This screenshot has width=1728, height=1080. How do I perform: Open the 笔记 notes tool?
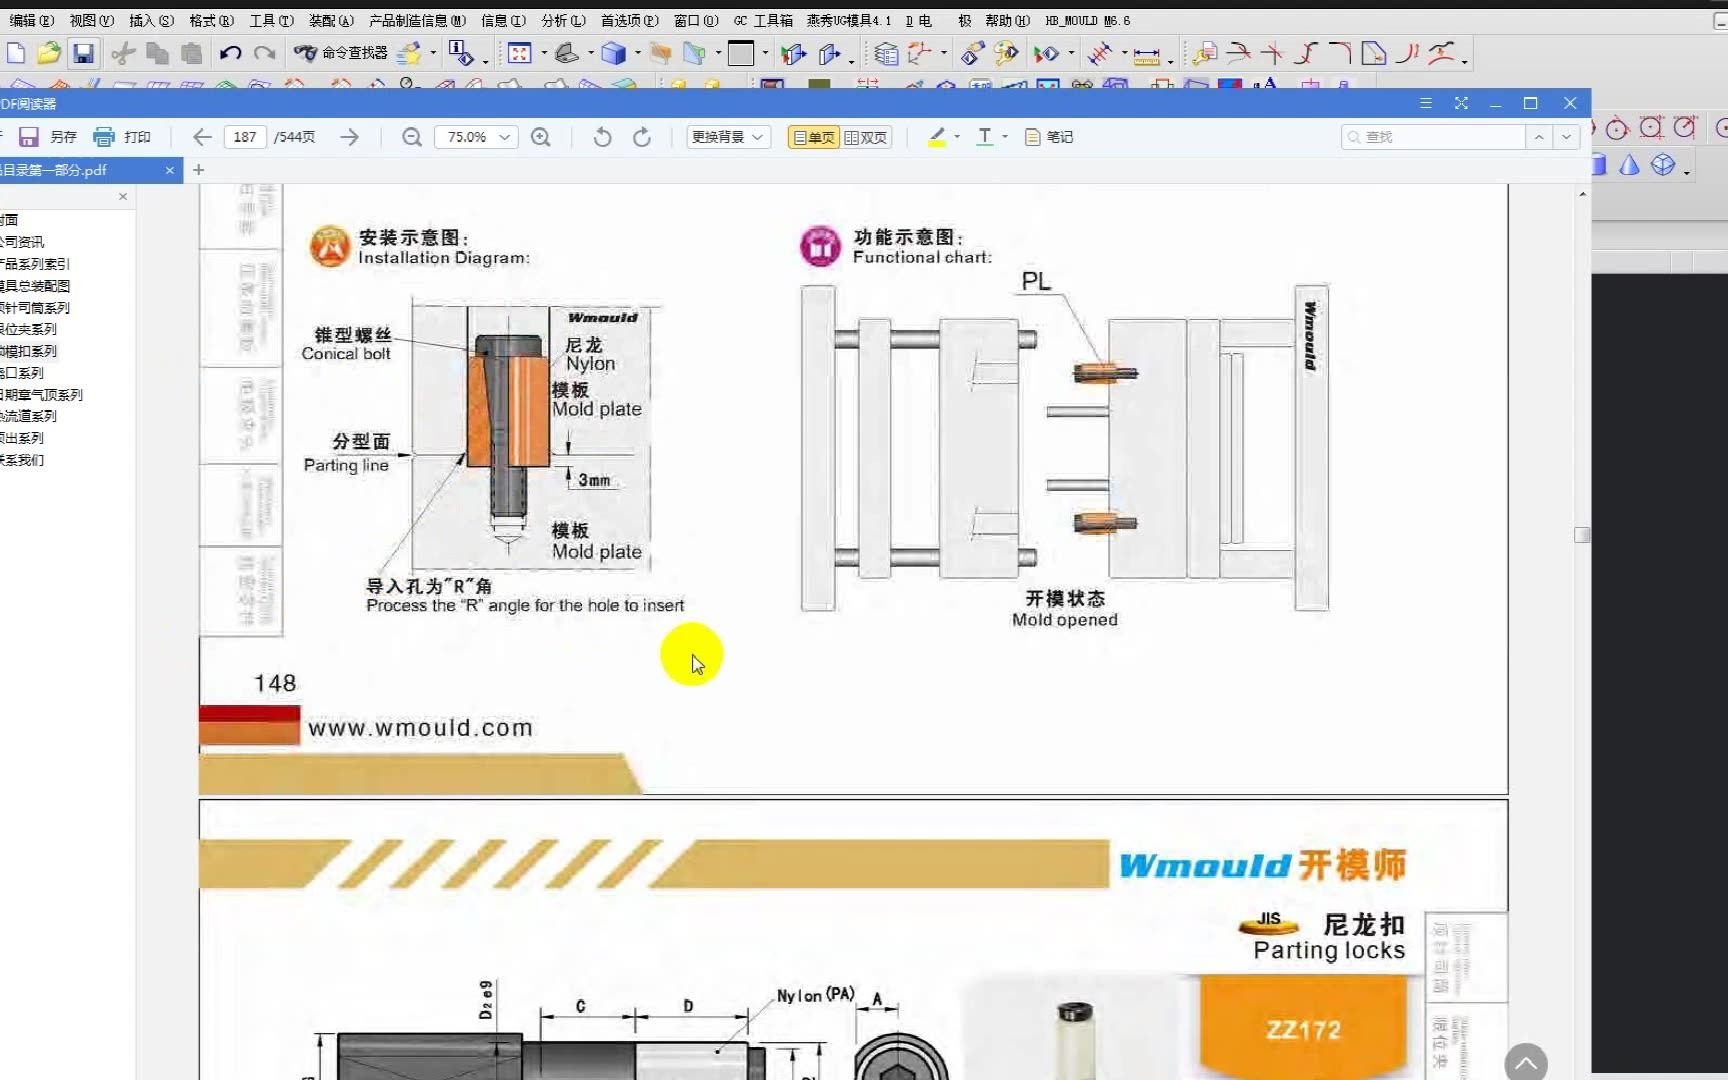(1048, 137)
